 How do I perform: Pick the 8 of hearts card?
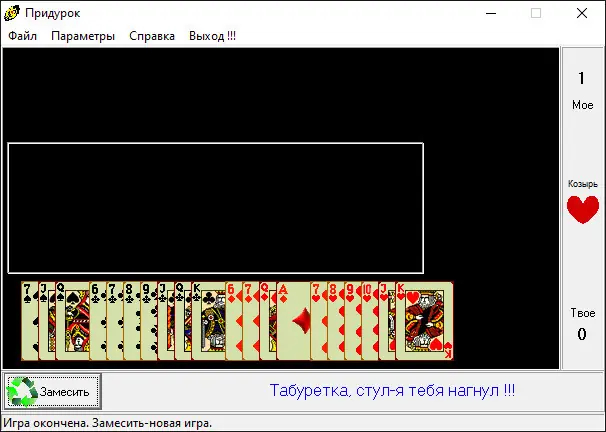click(336, 321)
